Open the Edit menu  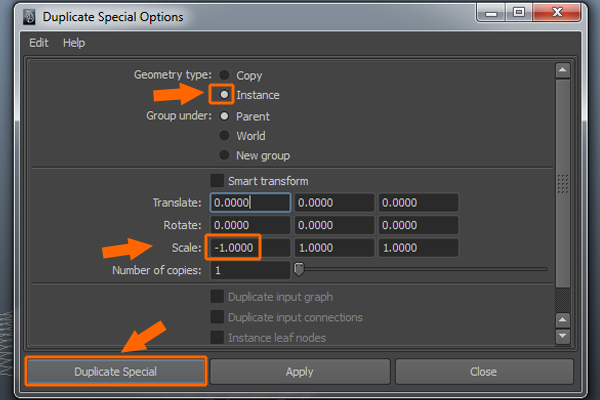click(x=39, y=43)
